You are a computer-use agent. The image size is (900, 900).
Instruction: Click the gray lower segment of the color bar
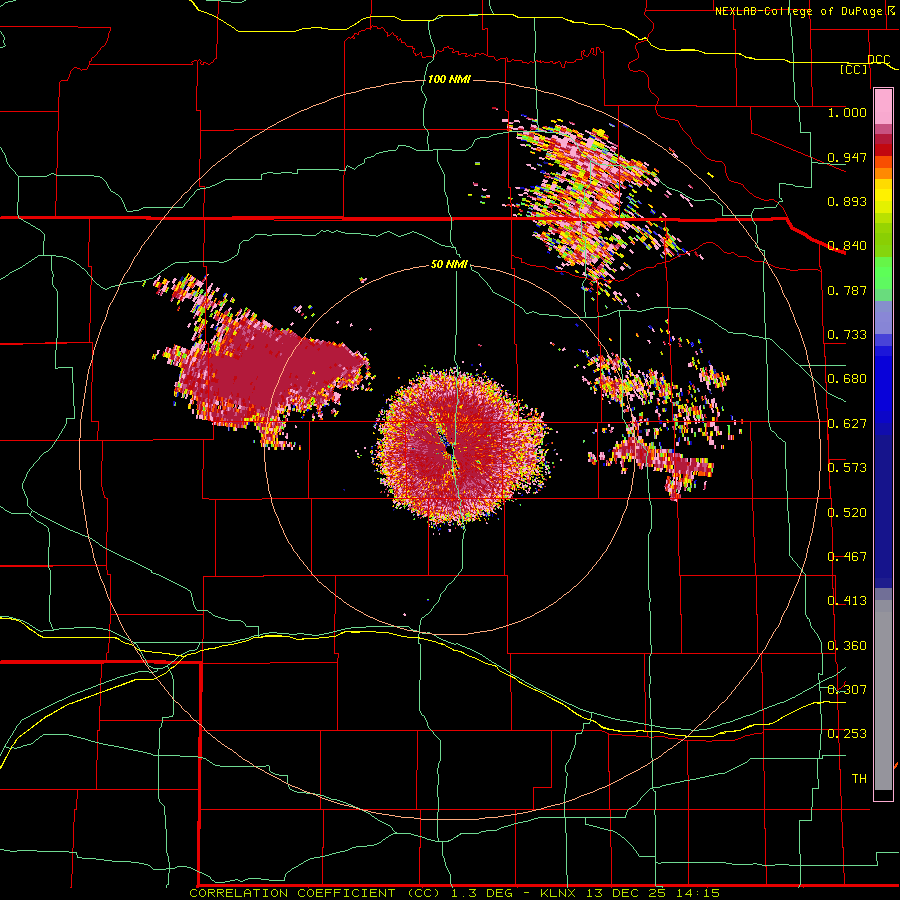click(883, 695)
